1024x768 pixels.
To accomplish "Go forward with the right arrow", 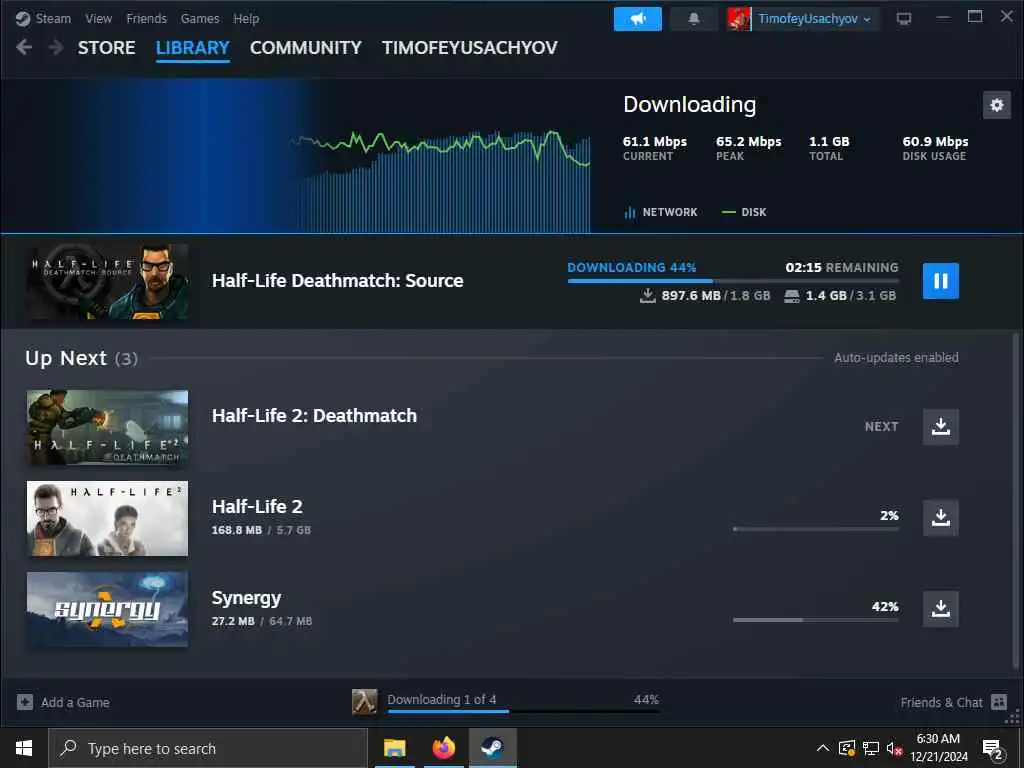I will click(x=56, y=48).
